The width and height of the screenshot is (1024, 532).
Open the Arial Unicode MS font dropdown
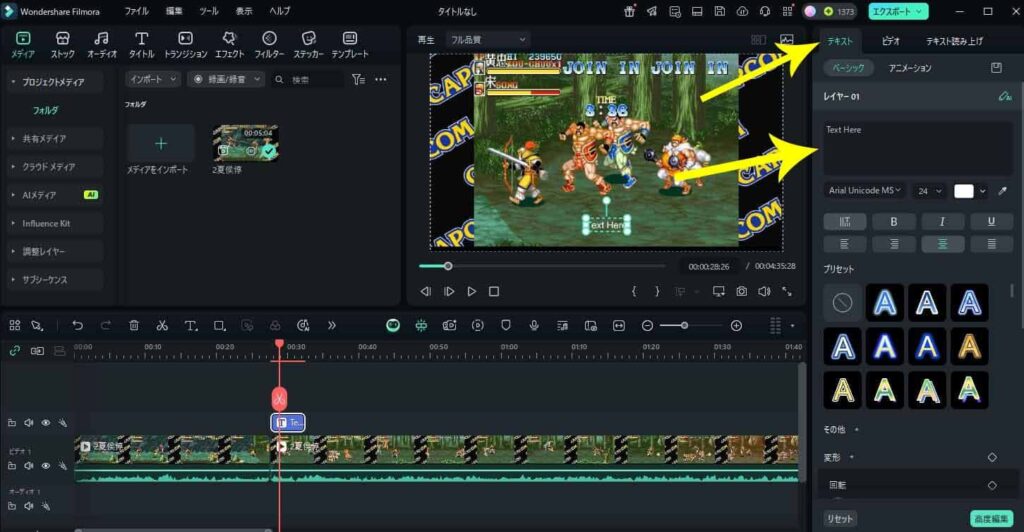pyautogui.click(x=865, y=191)
